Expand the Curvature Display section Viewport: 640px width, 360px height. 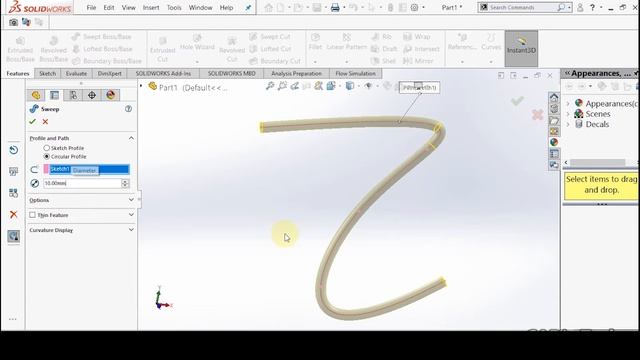131,230
